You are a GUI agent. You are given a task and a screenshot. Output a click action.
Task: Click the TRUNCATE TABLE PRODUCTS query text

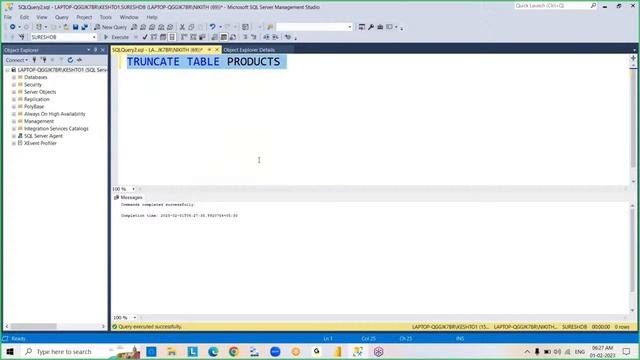click(203, 62)
